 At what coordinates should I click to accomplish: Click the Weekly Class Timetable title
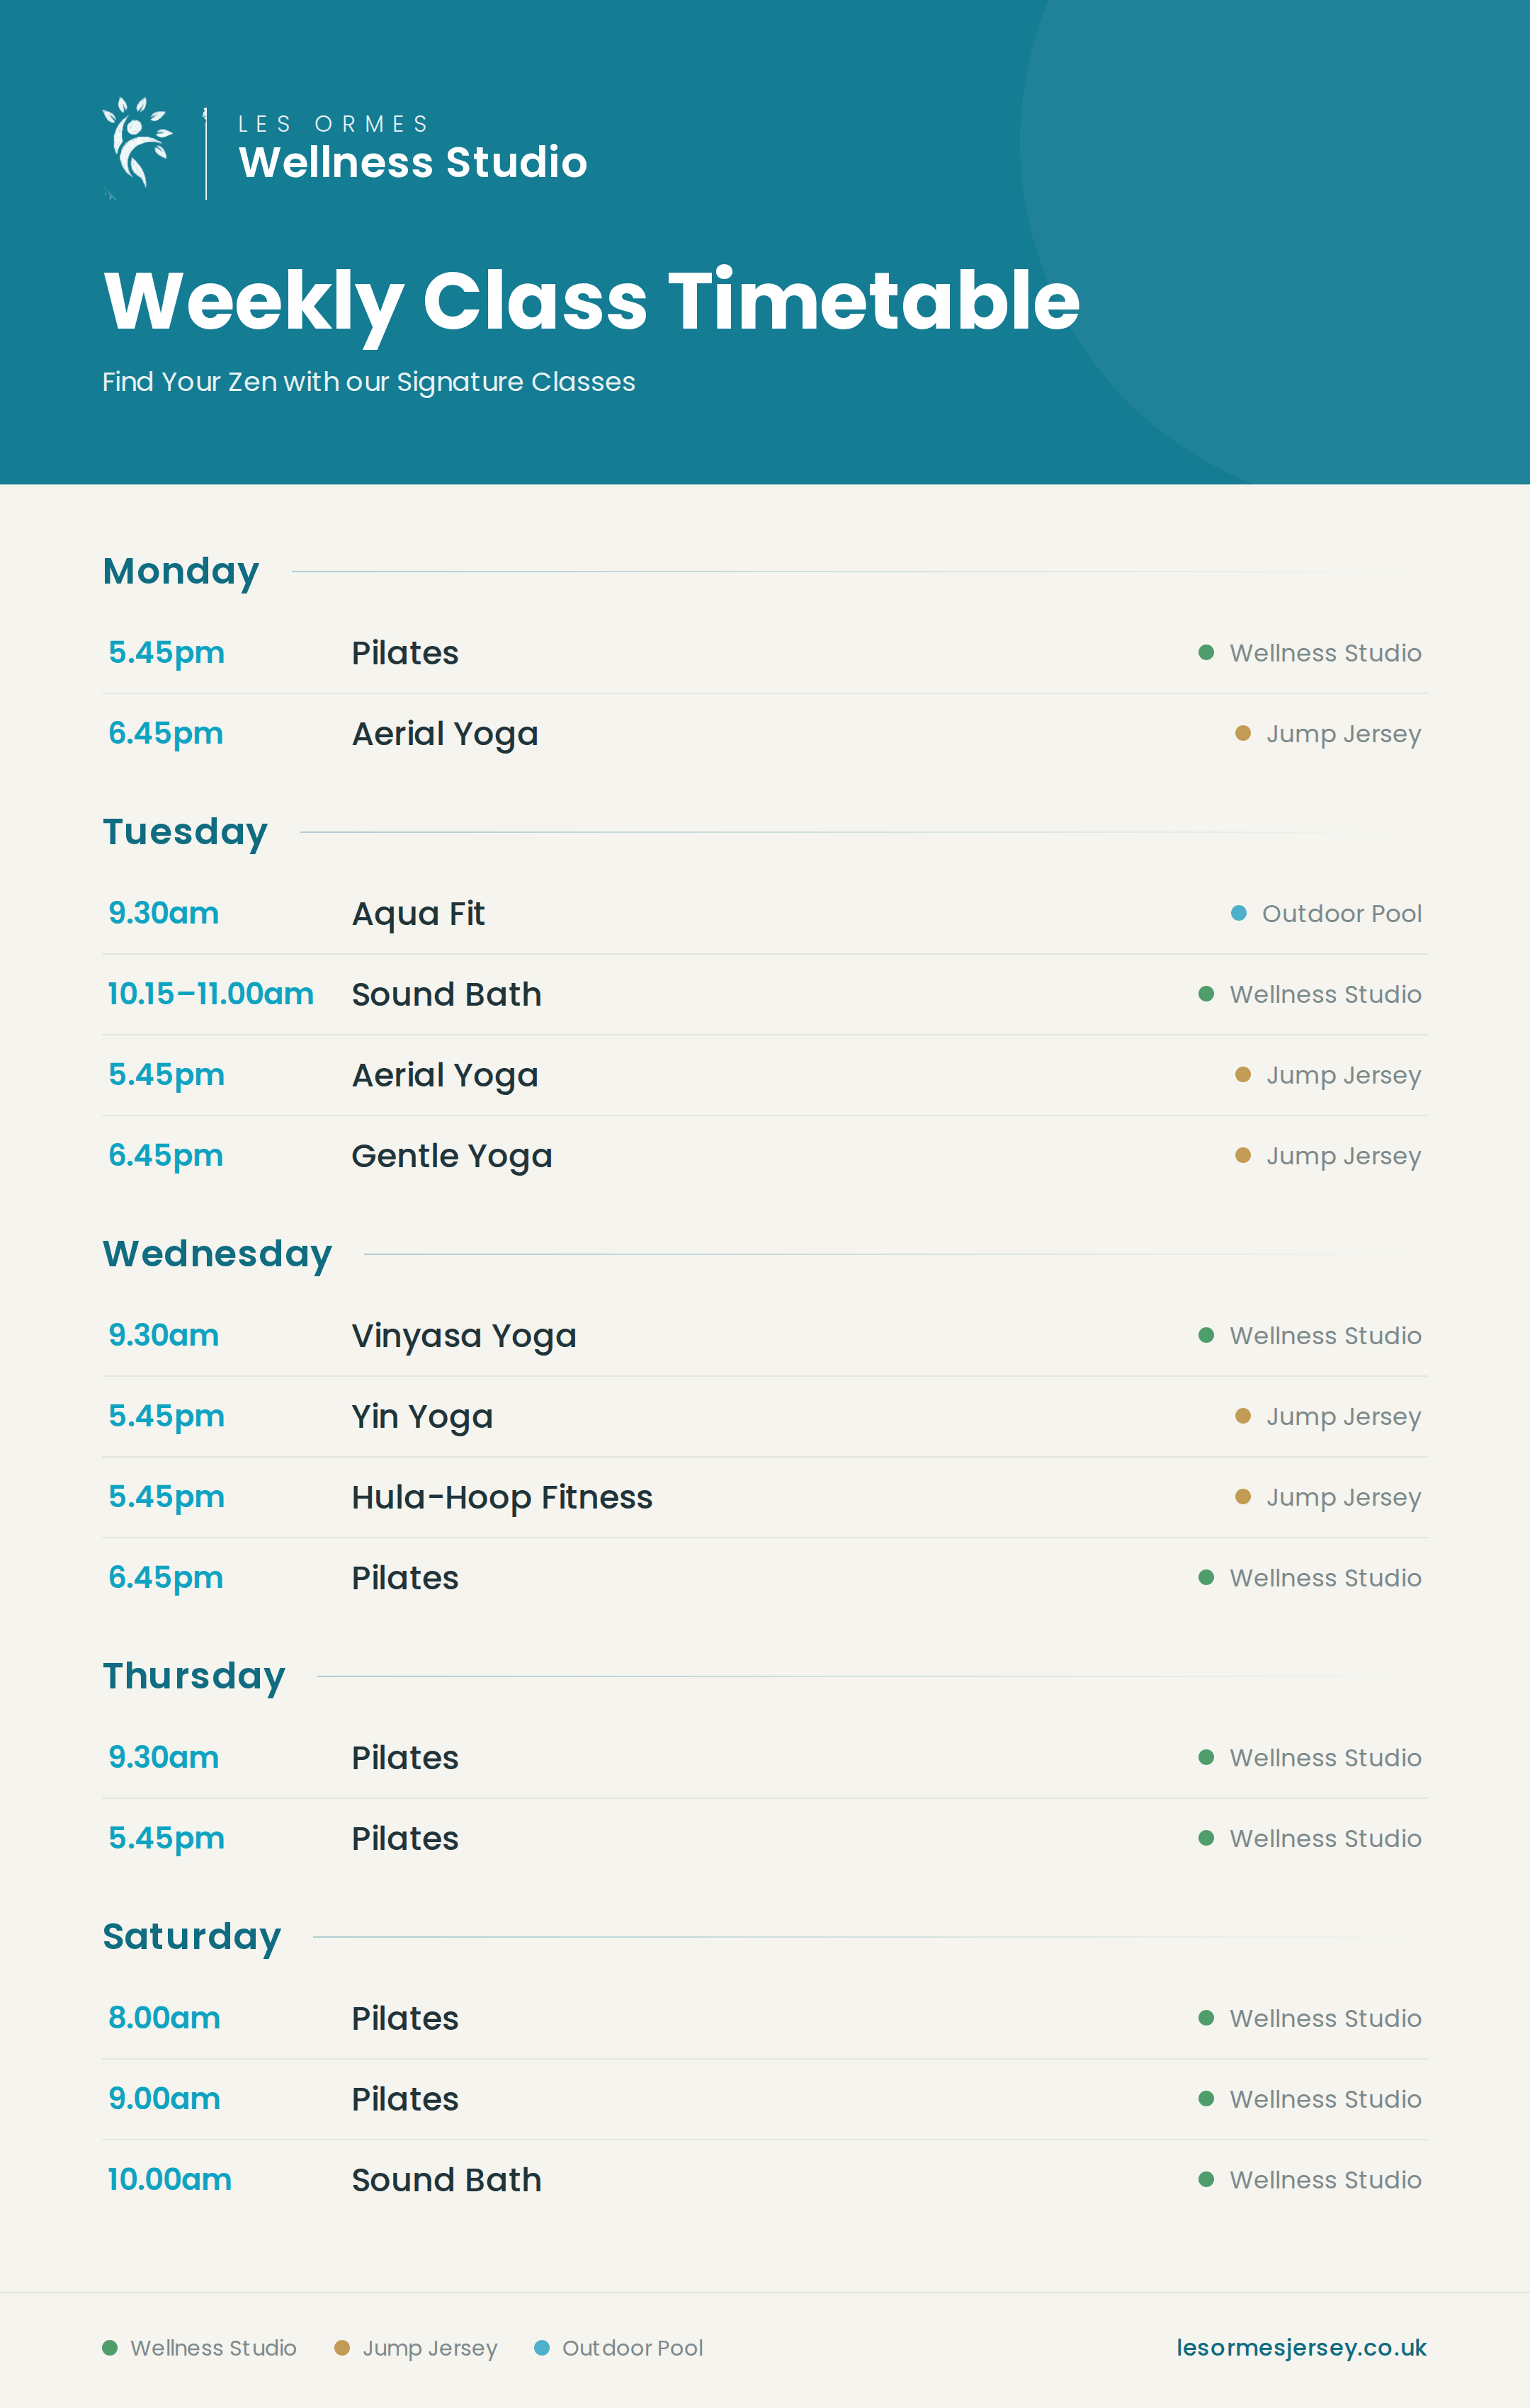pos(592,302)
